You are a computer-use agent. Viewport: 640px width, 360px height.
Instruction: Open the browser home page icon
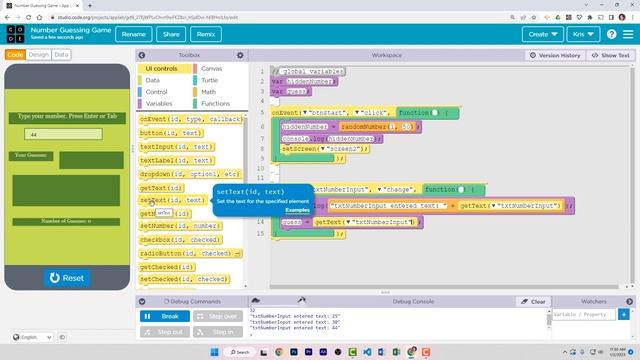(39, 18)
